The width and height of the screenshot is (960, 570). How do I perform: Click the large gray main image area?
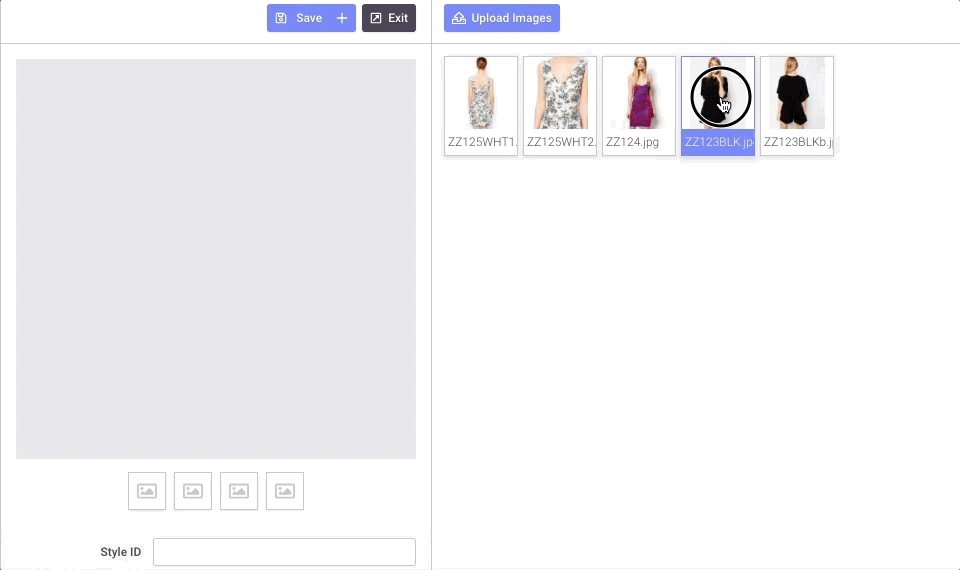point(216,259)
